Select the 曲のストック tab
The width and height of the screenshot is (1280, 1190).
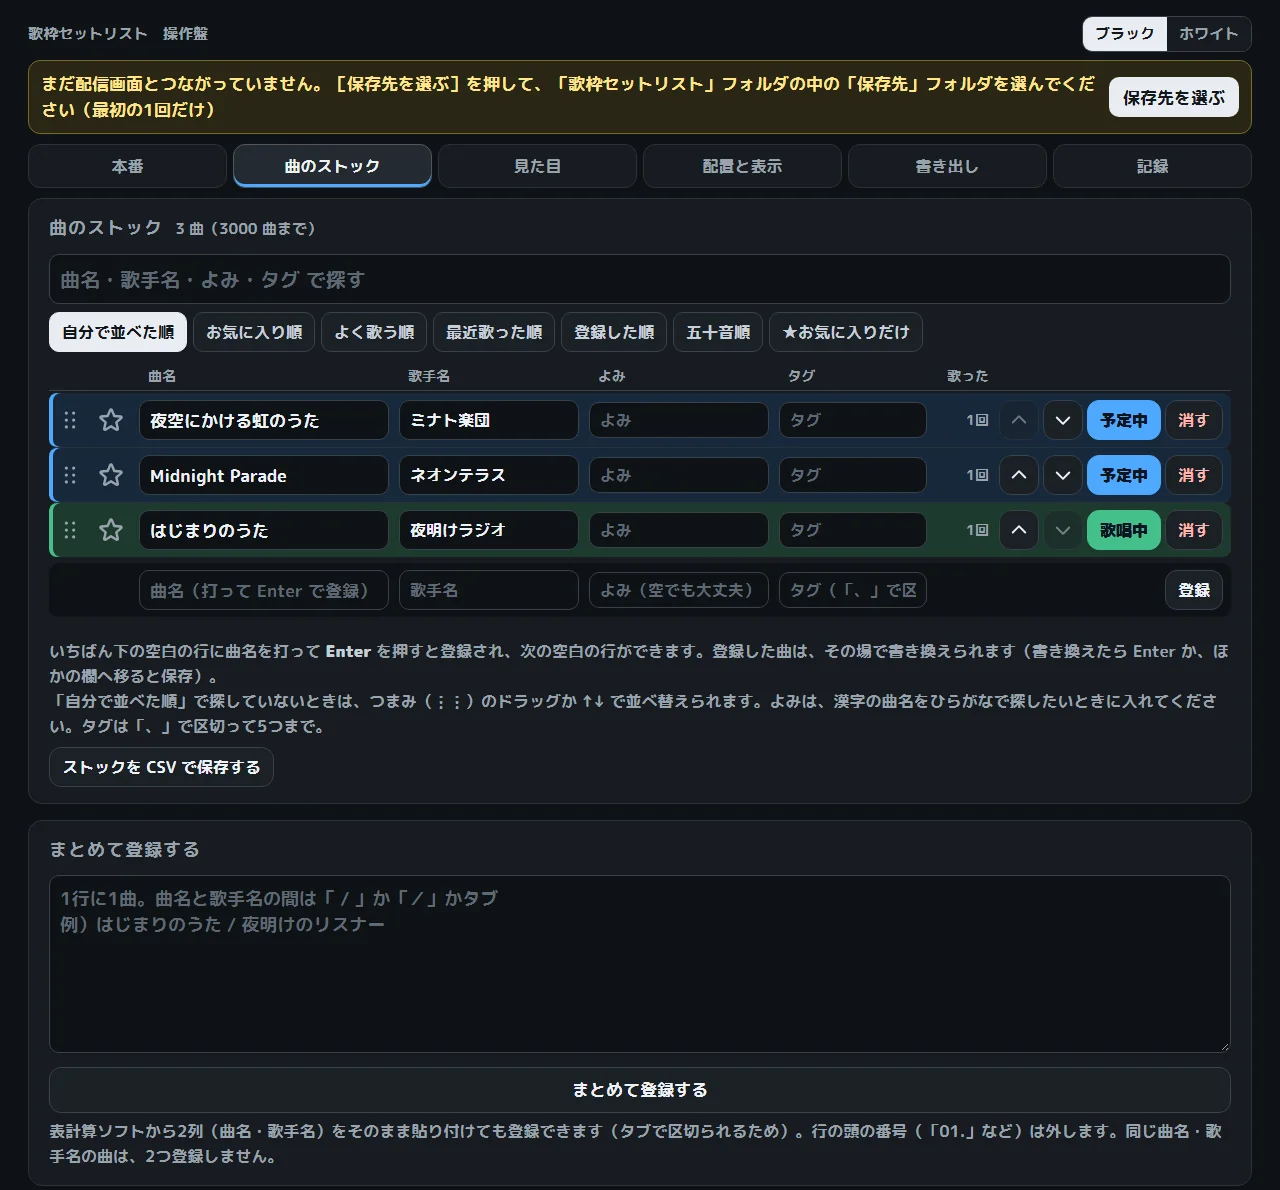pos(332,166)
